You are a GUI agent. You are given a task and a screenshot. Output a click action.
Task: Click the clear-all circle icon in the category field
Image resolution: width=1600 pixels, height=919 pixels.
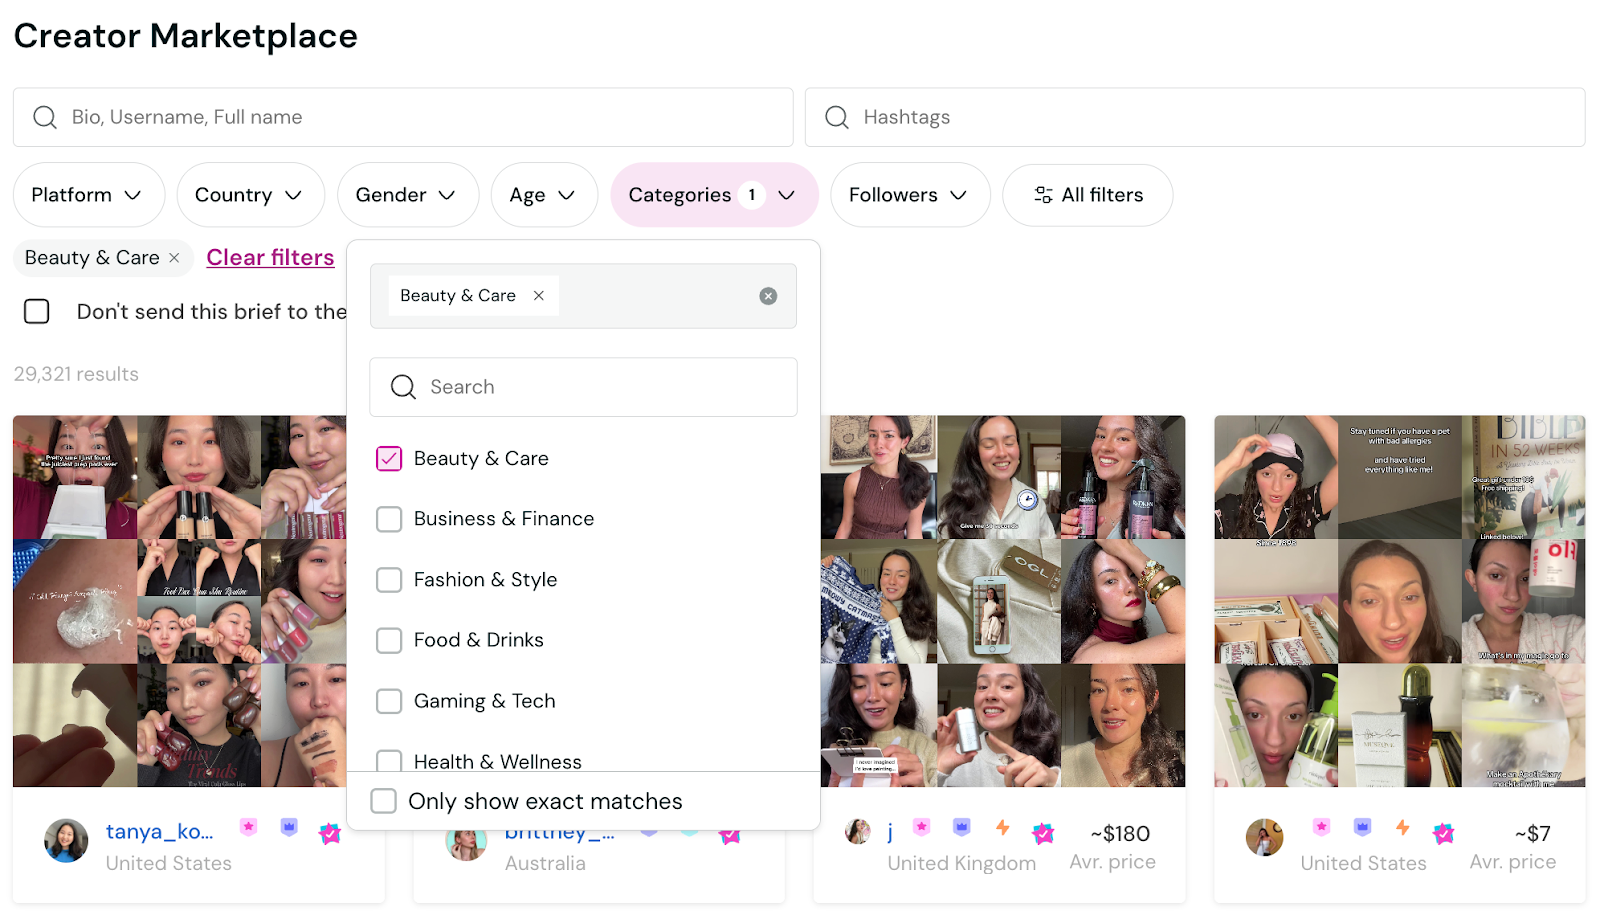(768, 295)
